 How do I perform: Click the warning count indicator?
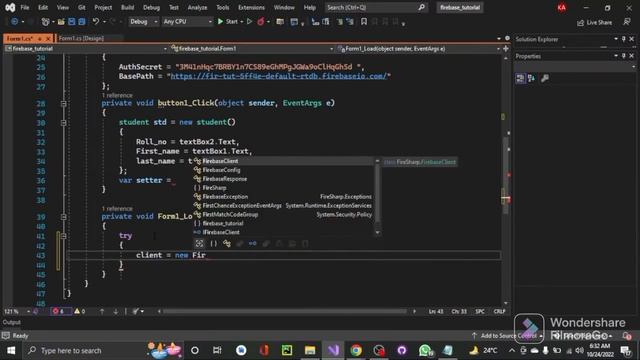pyautogui.click(x=80, y=311)
